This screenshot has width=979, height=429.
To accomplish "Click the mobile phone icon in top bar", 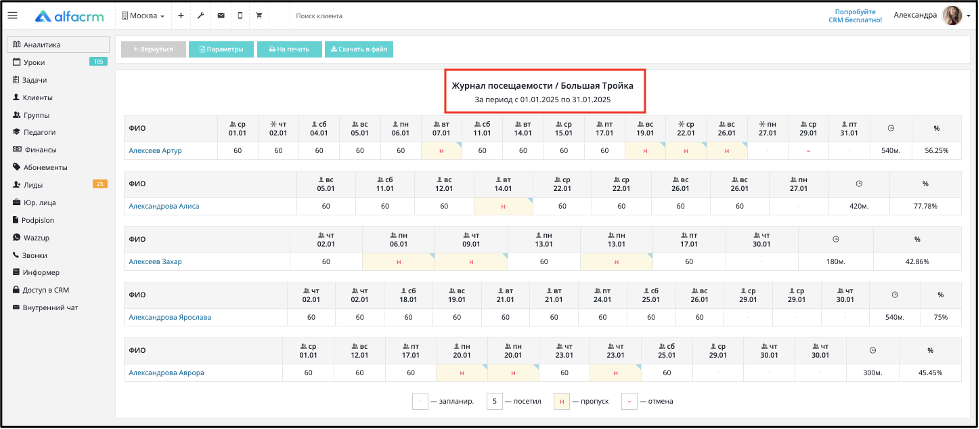I will click(x=240, y=16).
